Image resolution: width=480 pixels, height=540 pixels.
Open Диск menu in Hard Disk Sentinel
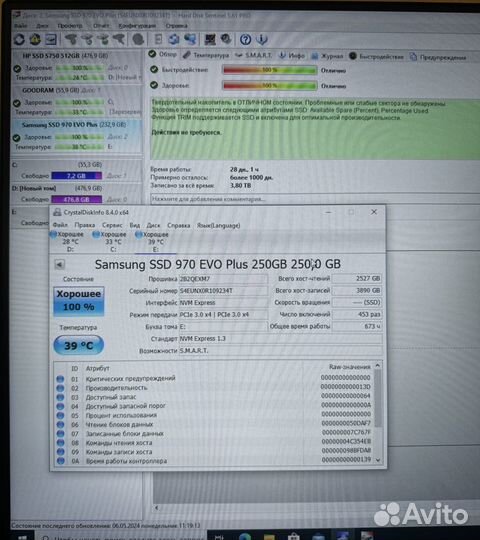pyautogui.click(x=42, y=26)
